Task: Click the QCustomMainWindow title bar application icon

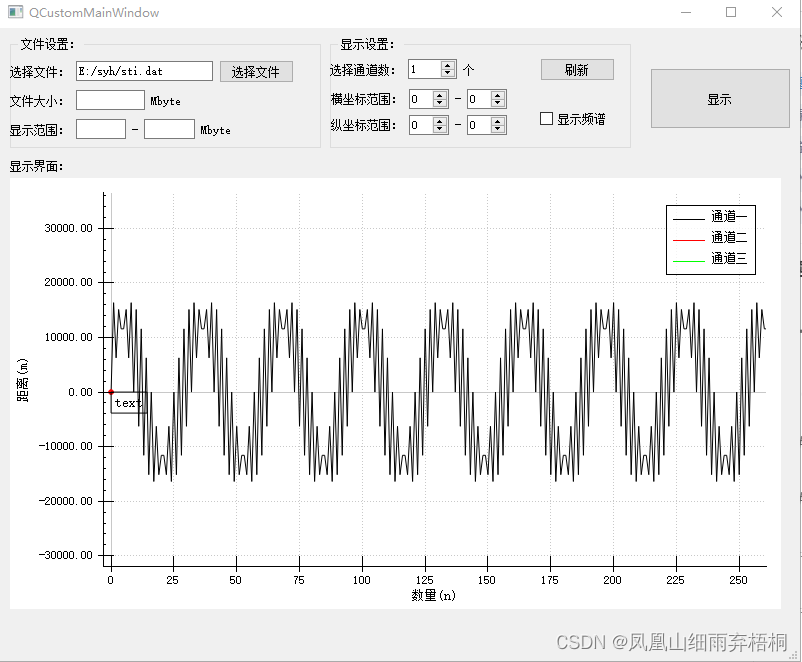Action: point(13,12)
